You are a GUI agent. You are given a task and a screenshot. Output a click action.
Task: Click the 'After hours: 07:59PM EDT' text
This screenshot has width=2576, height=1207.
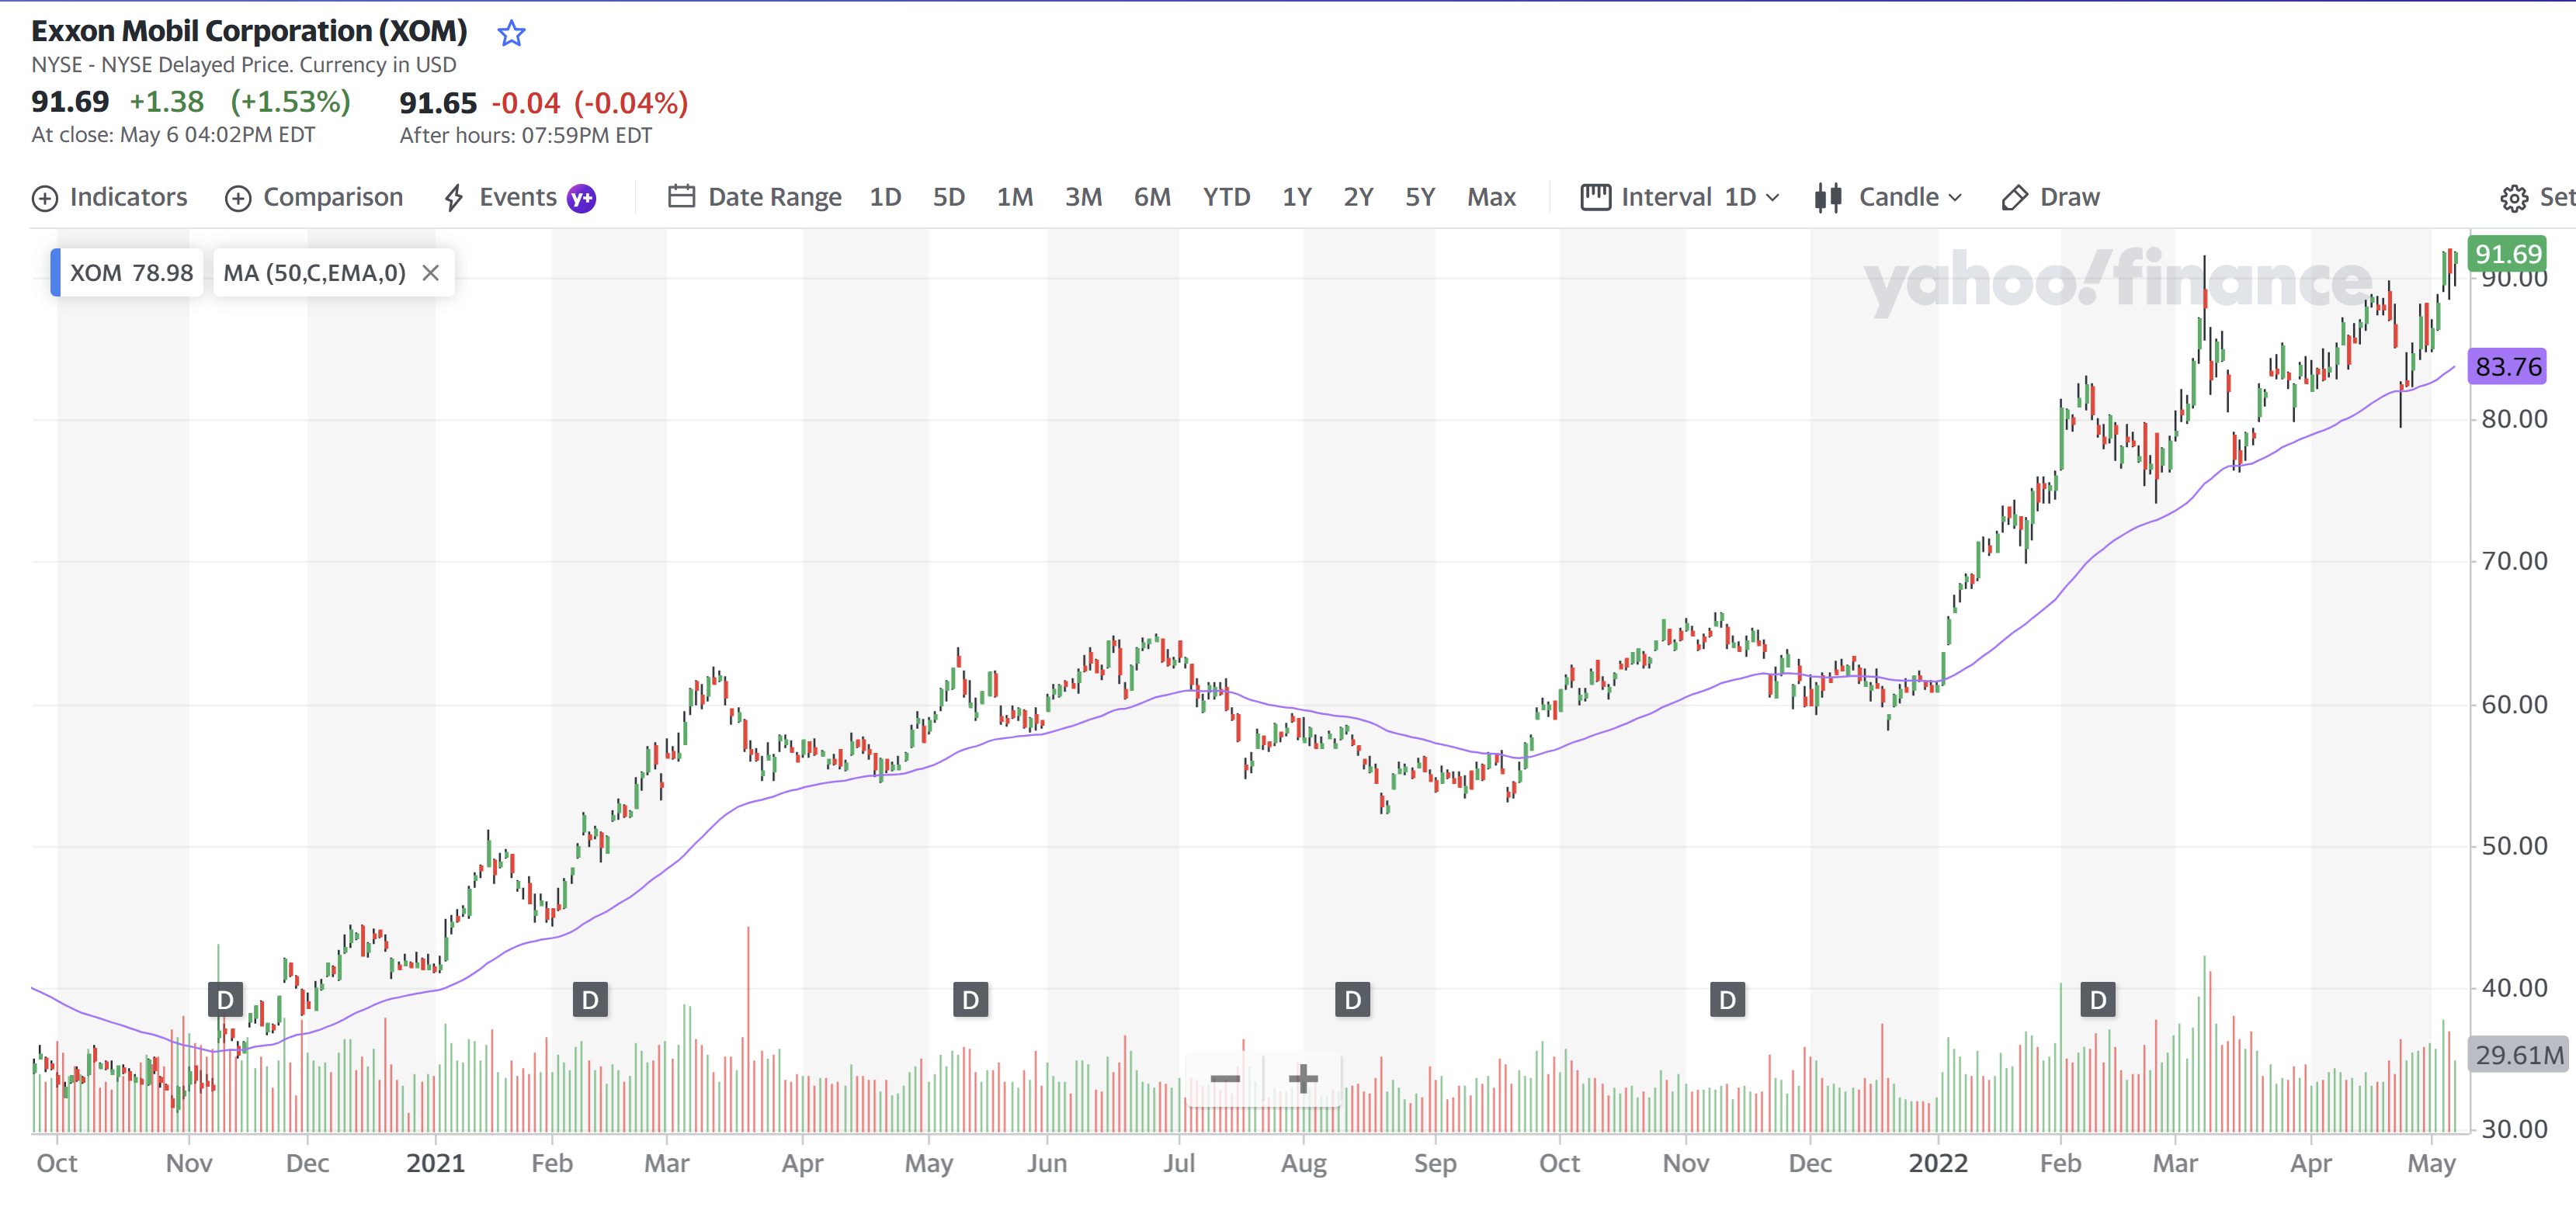click(x=526, y=136)
